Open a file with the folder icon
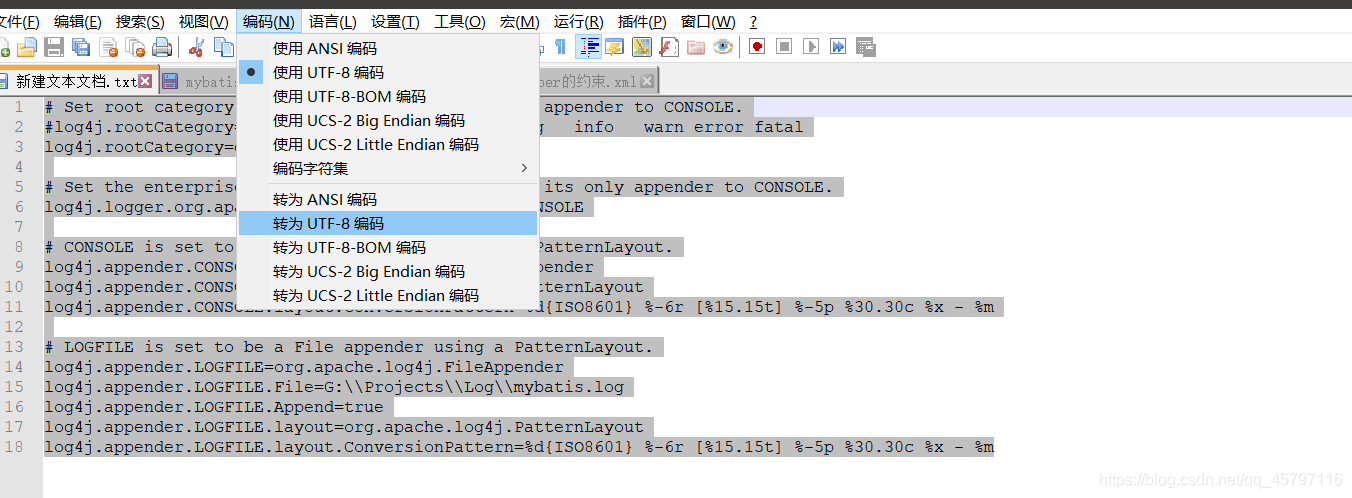 (27, 47)
